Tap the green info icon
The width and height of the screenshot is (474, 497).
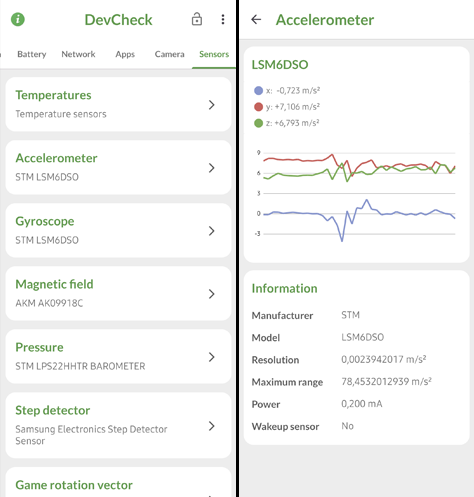tap(18, 19)
